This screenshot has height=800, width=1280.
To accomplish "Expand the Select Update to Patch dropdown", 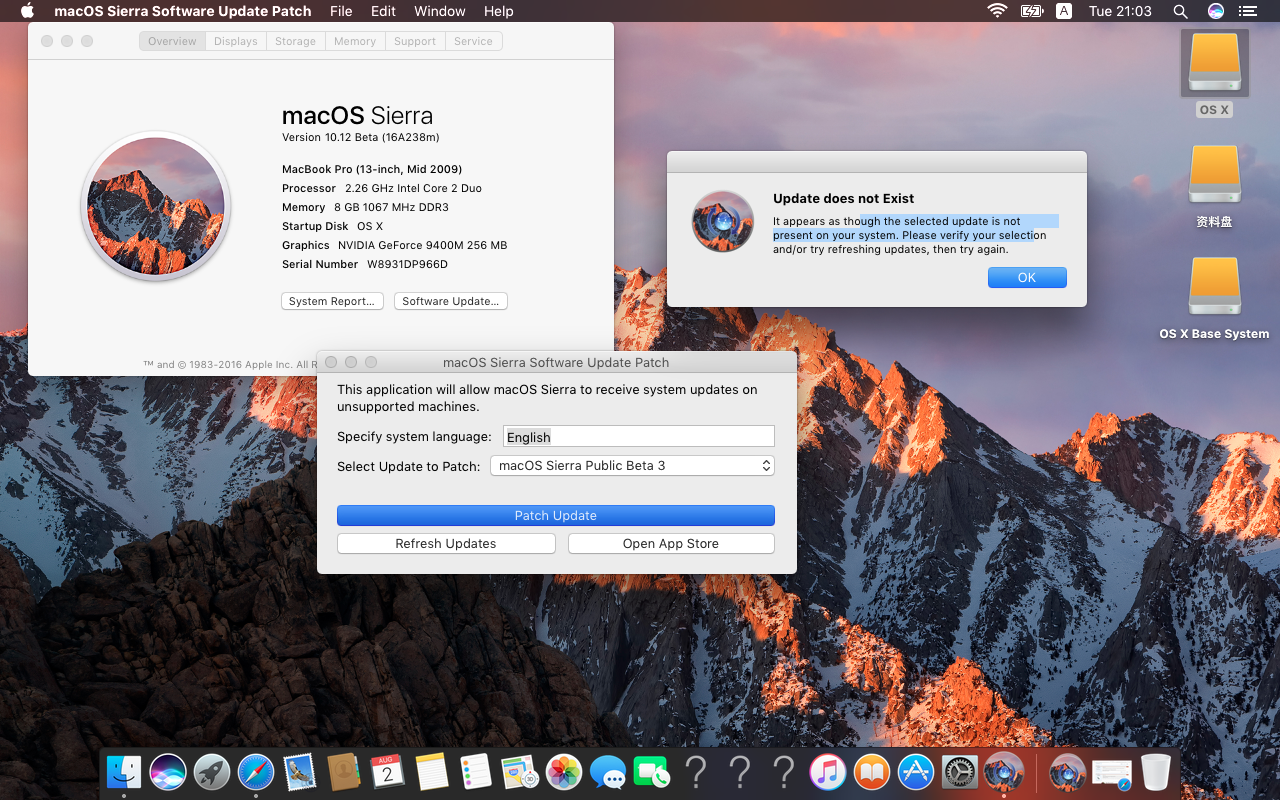I will coord(632,466).
